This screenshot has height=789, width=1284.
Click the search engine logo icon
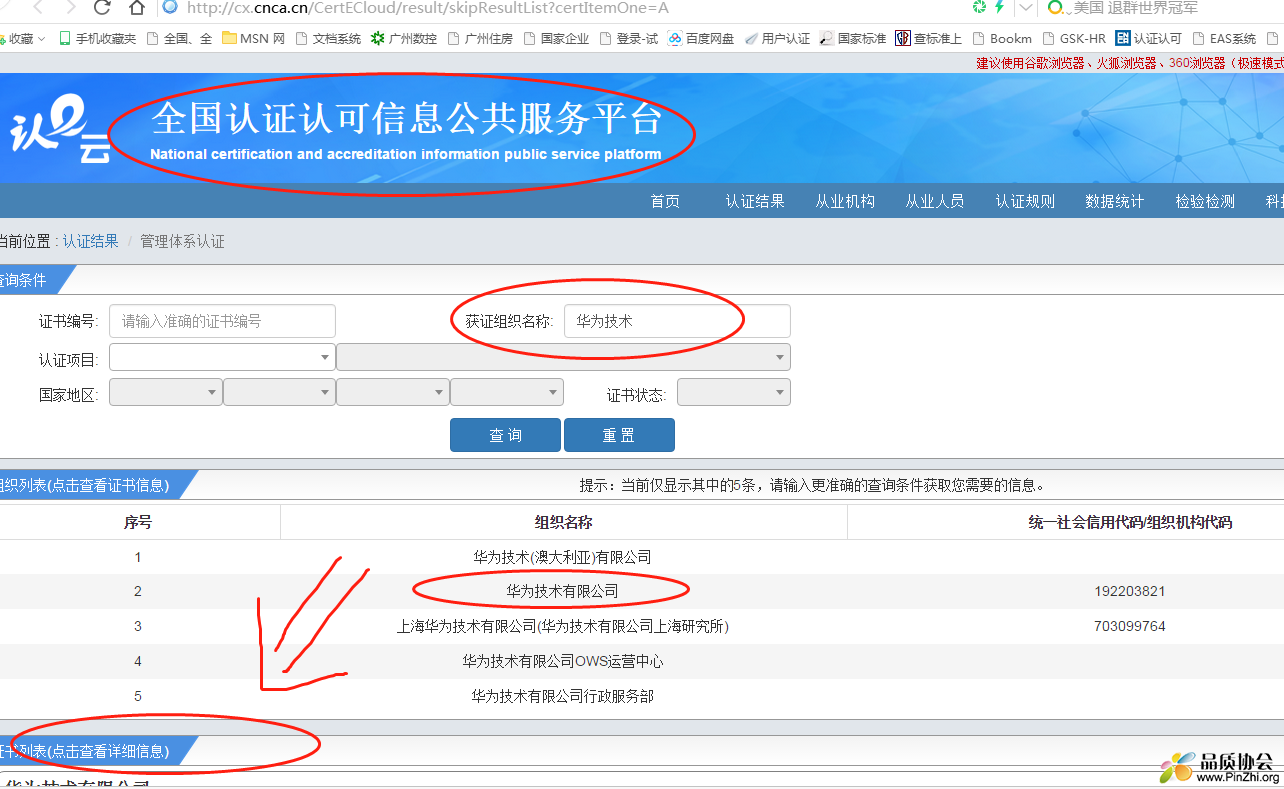(x=1055, y=8)
